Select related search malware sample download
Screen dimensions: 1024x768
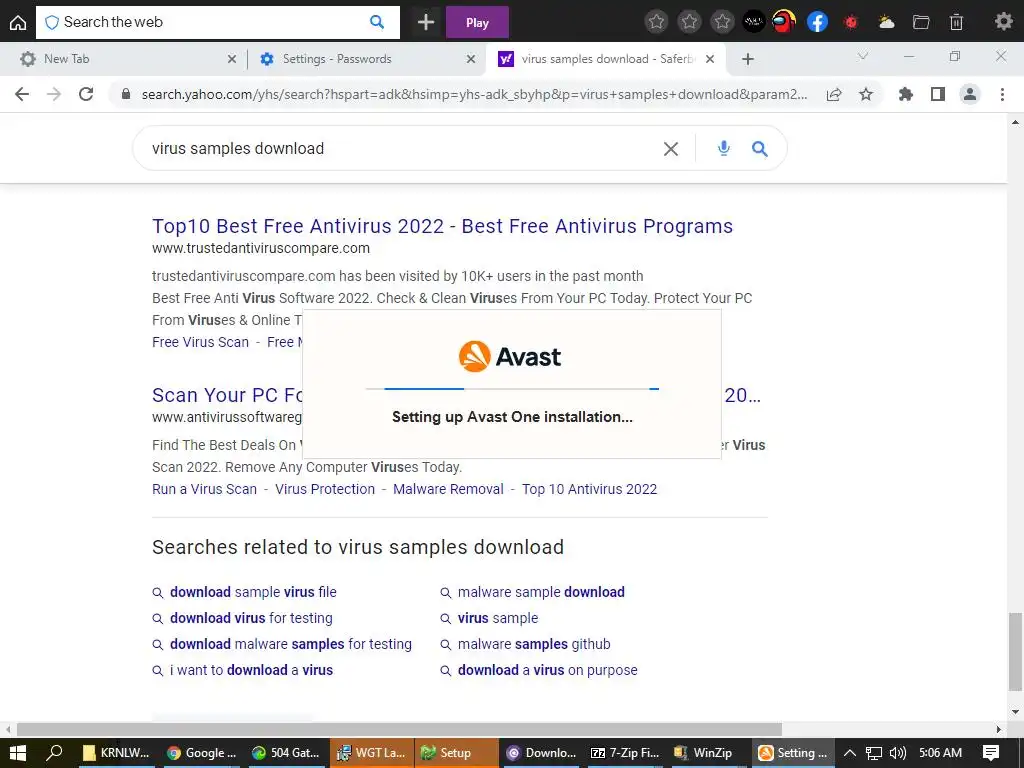(541, 592)
